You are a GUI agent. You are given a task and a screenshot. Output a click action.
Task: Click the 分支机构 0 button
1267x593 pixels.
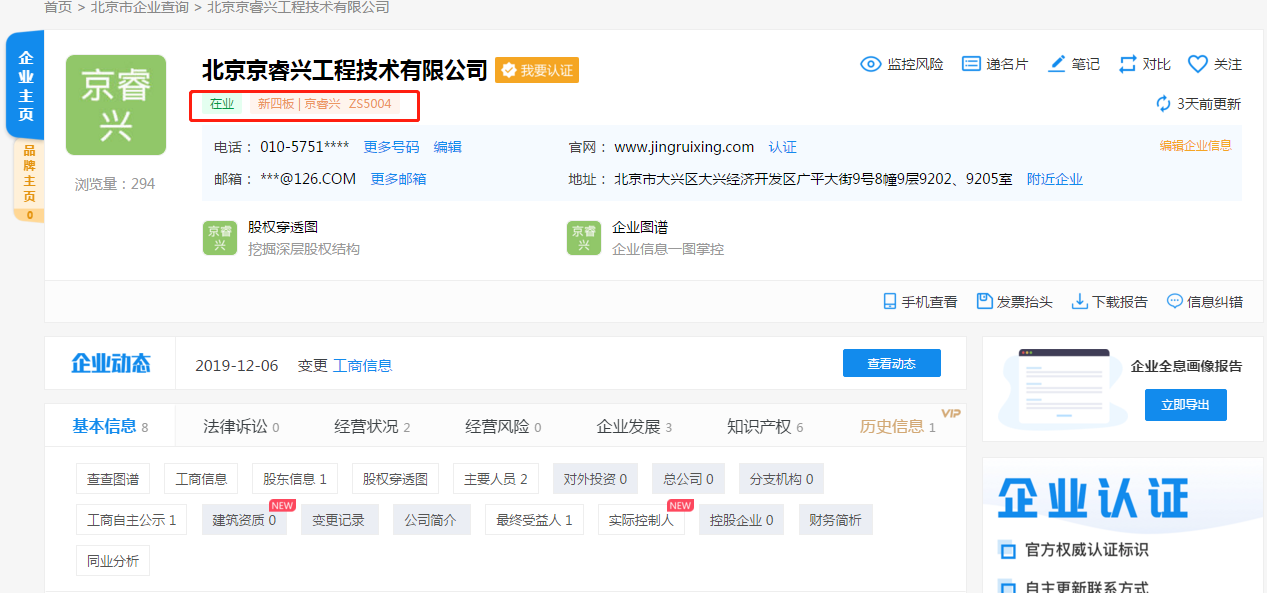tap(782, 479)
